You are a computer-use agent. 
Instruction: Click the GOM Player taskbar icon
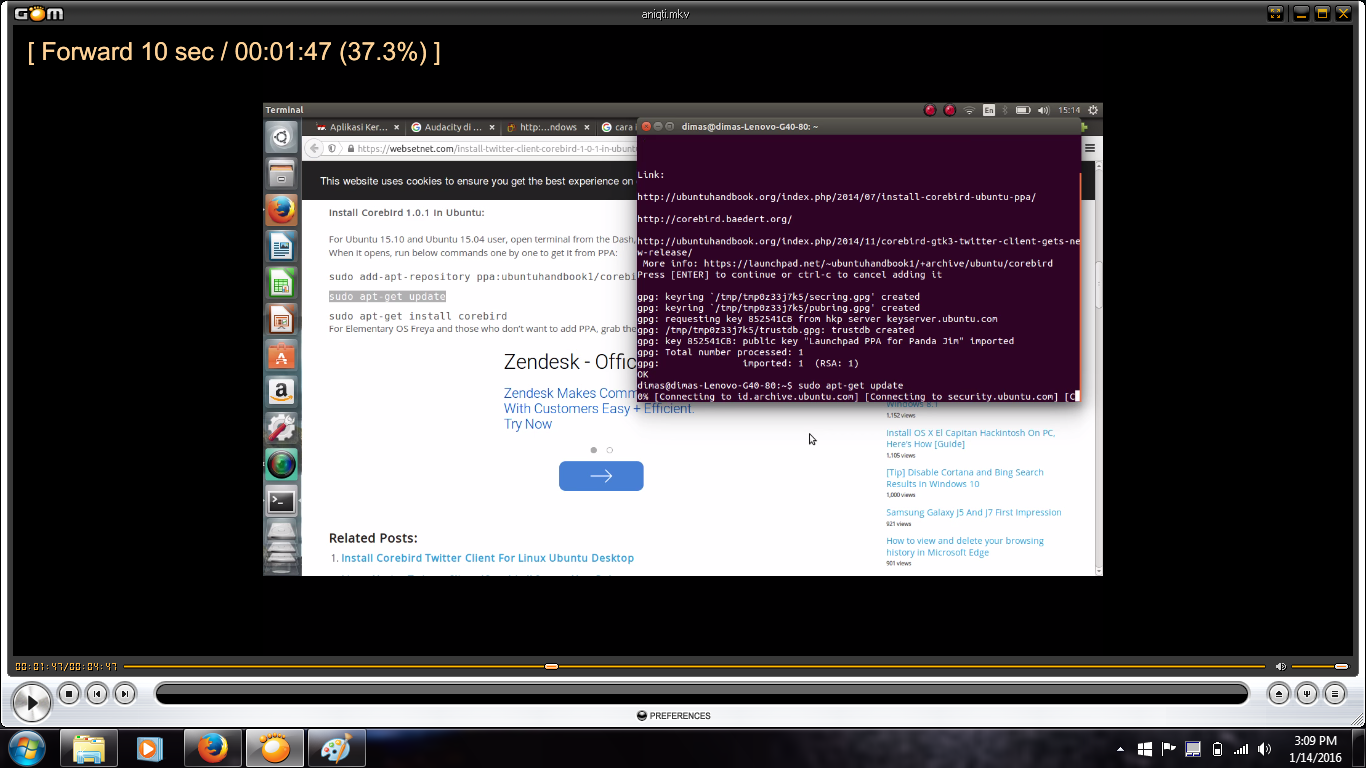[x=274, y=748]
